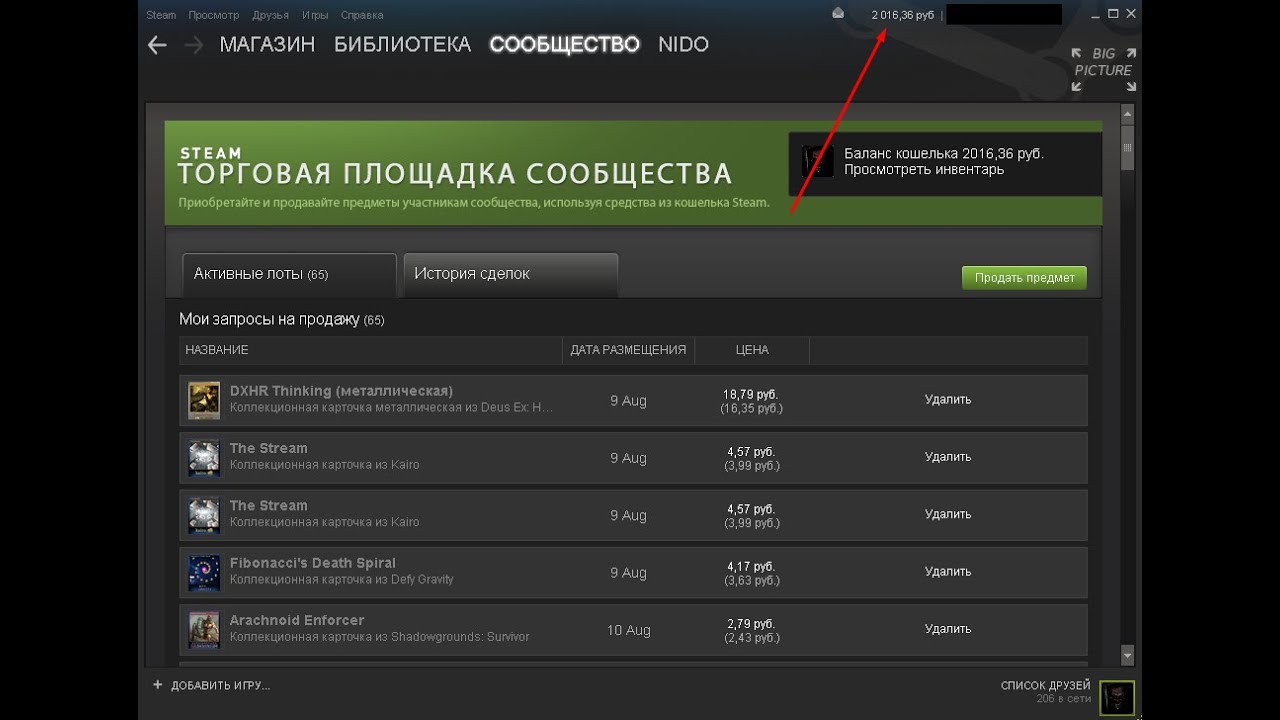Open Arachnoid Enforcer card thumbnail
Image resolution: width=1280 pixels, height=720 pixels.
tap(204, 630)
